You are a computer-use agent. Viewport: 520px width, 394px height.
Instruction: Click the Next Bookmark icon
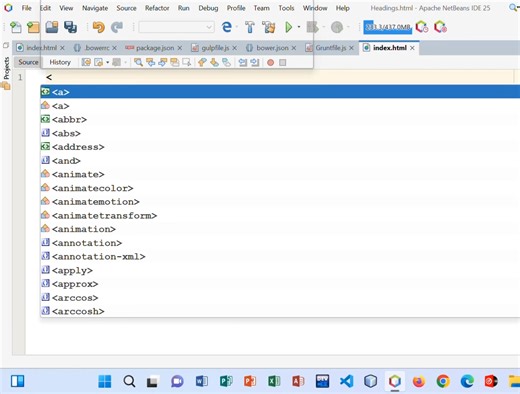[x=214, y=62]
